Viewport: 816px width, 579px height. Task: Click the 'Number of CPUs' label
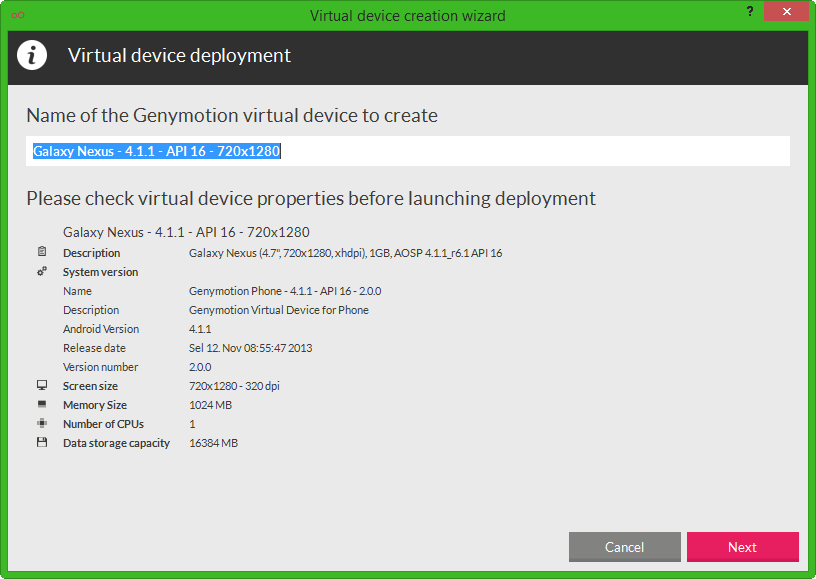click(x=104, y=424)
